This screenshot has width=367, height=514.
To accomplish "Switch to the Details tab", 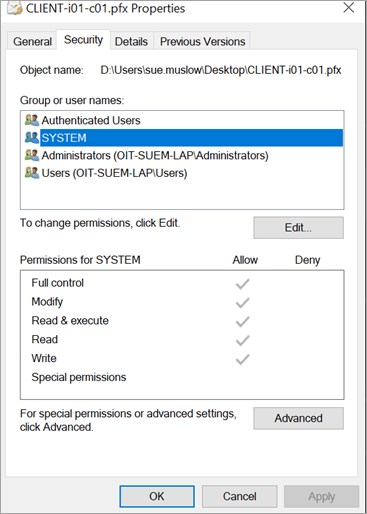I will [x=131, y=41].
